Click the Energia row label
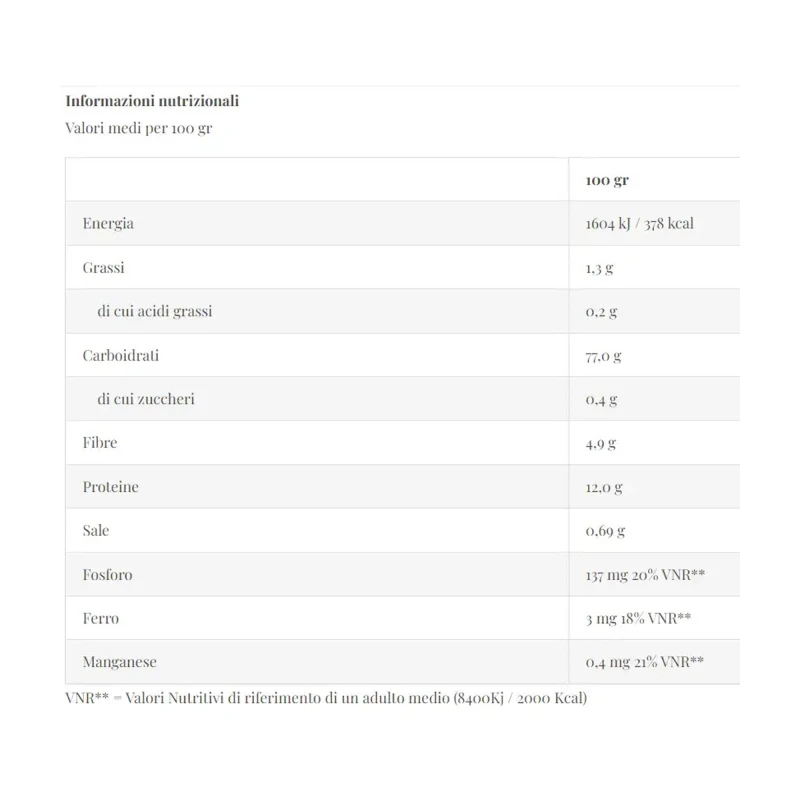This screenshot has width=800, height=800. coord(108,224)
